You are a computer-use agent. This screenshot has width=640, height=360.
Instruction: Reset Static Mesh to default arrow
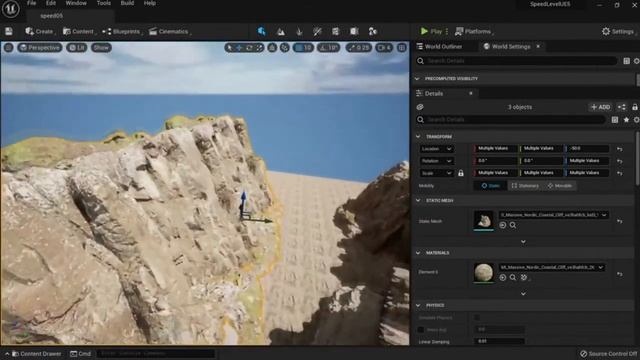click(620, 221)
